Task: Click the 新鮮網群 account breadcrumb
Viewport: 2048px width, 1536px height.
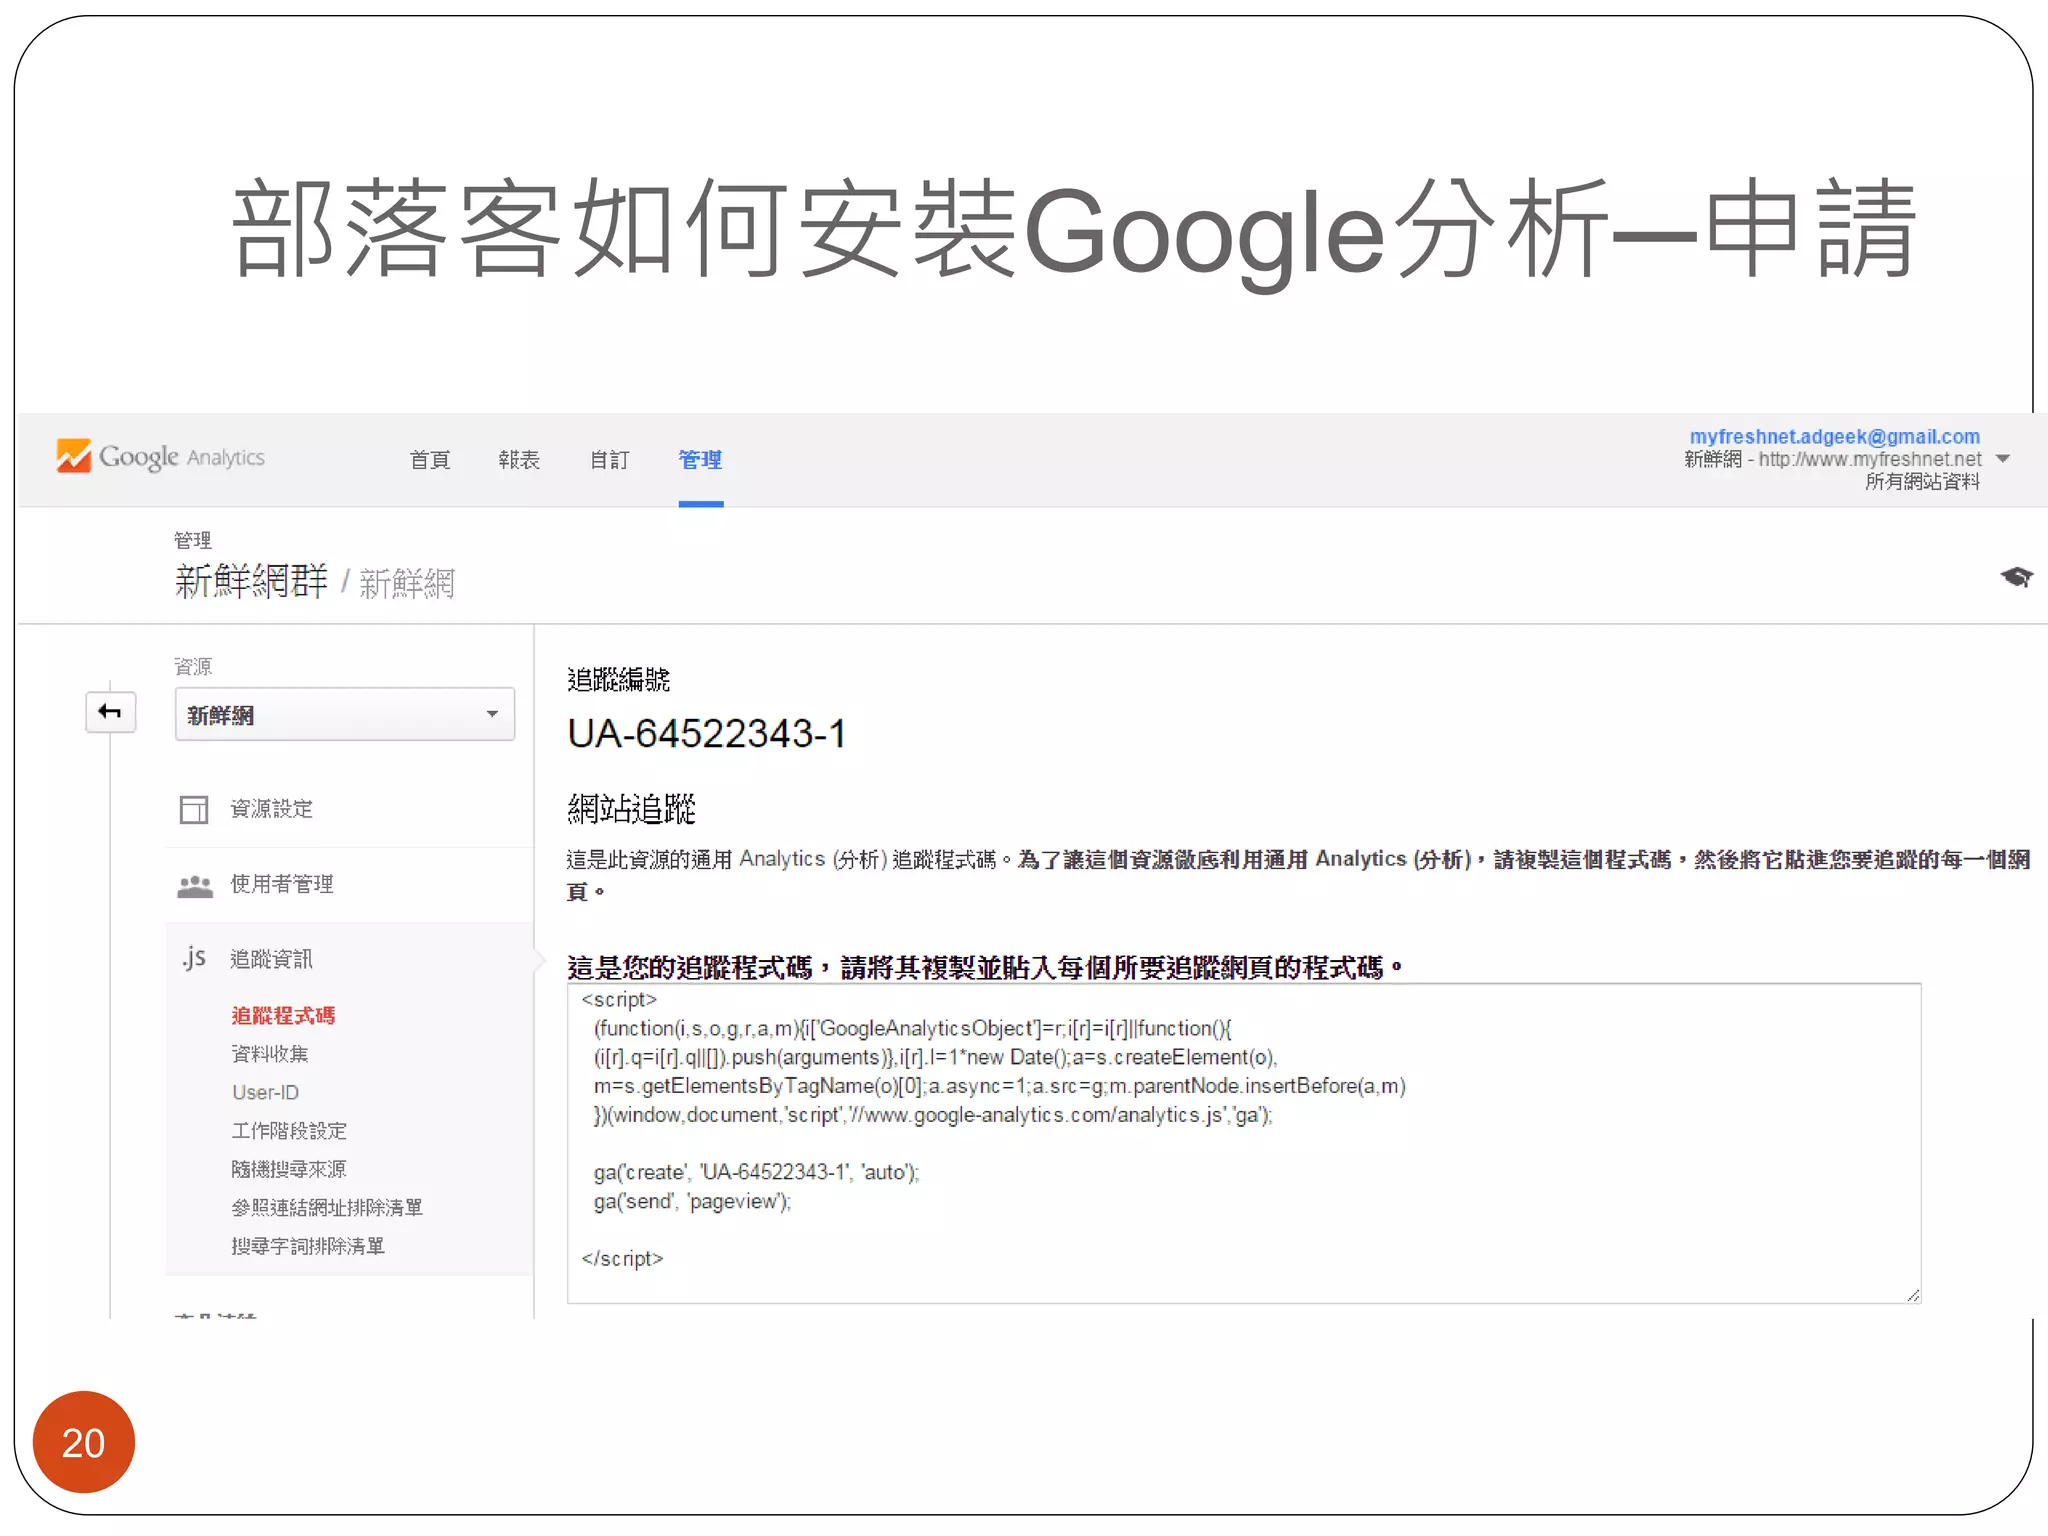Action: coord(251,581)
